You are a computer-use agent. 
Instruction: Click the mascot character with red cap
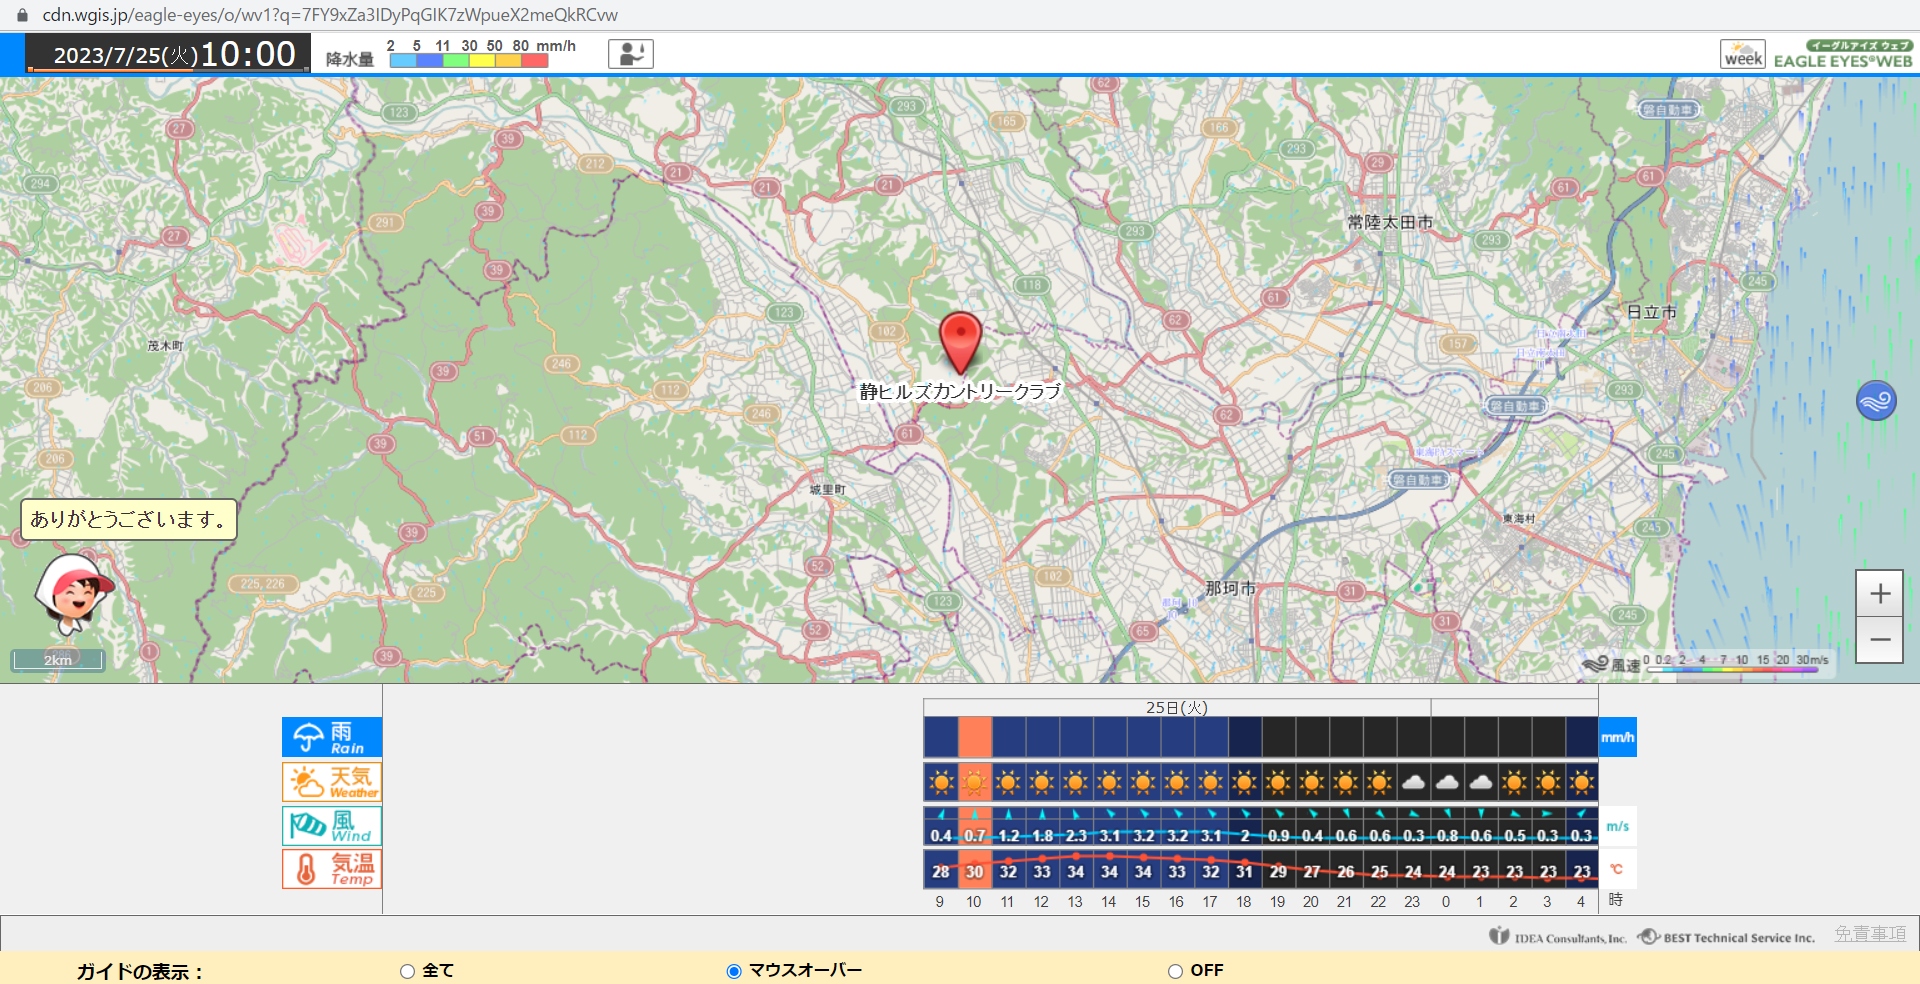point(72,593)
